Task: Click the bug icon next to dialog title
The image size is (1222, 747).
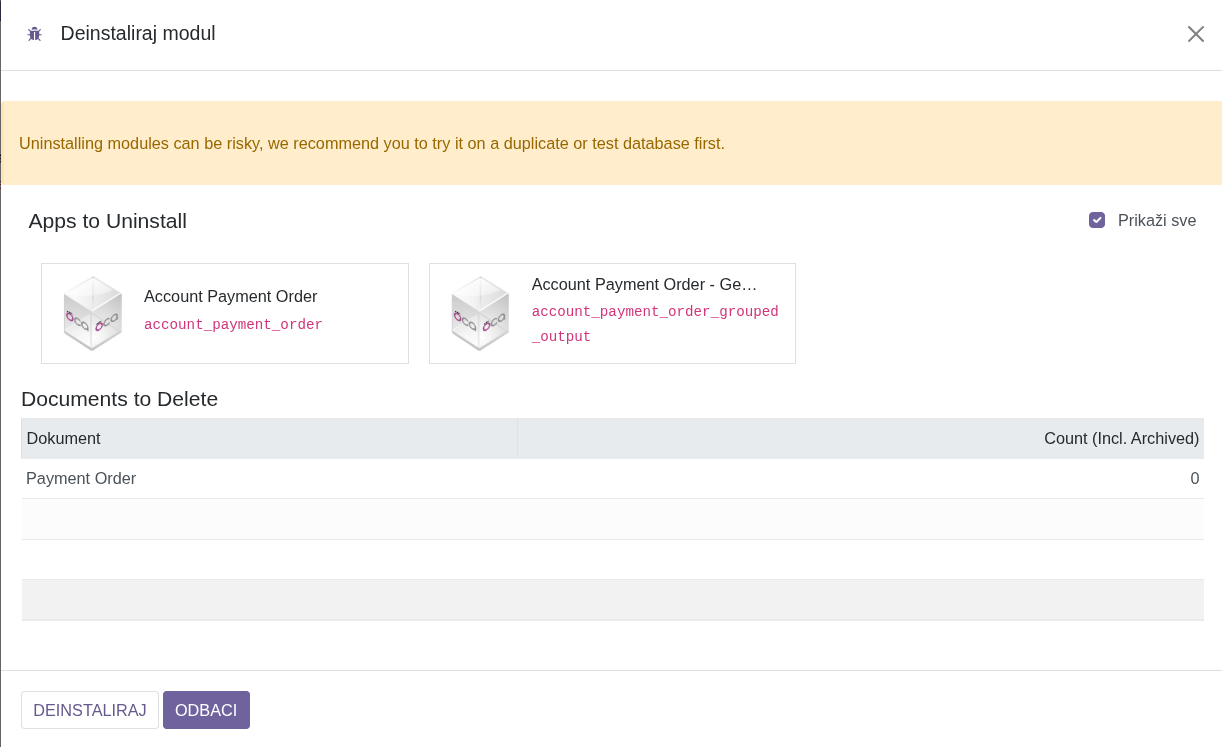Action: pos(34,33)
